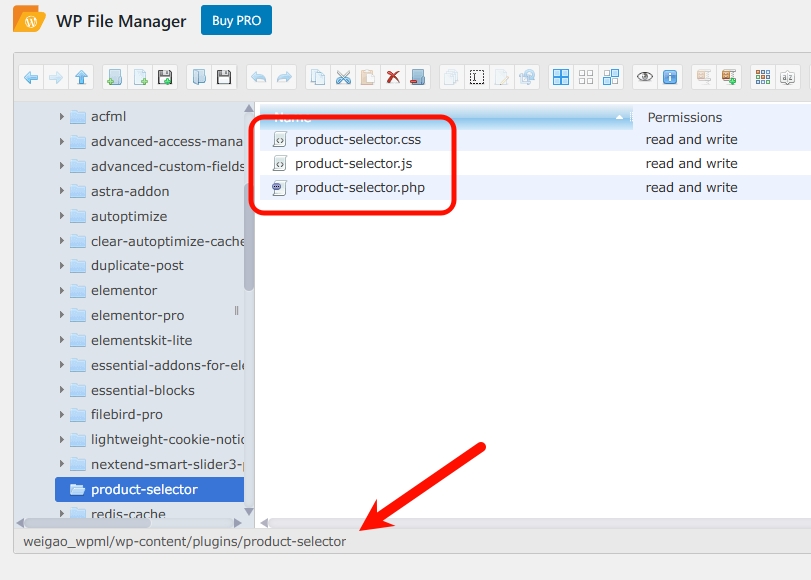Go up to the parent folder
Viewport: 811px width, 580px height.
[x=81, y=78]
